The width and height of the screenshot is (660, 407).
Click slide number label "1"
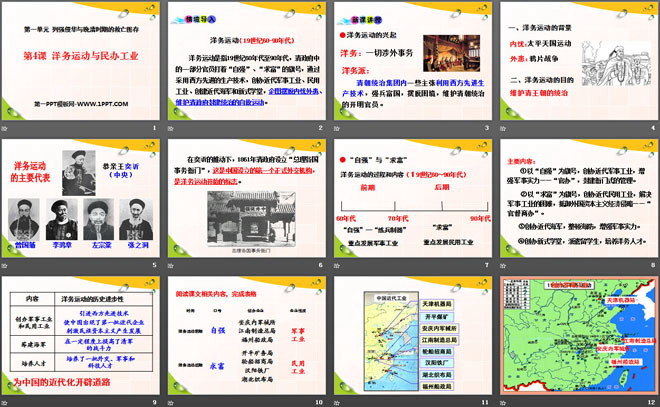[x=154, y=128]
